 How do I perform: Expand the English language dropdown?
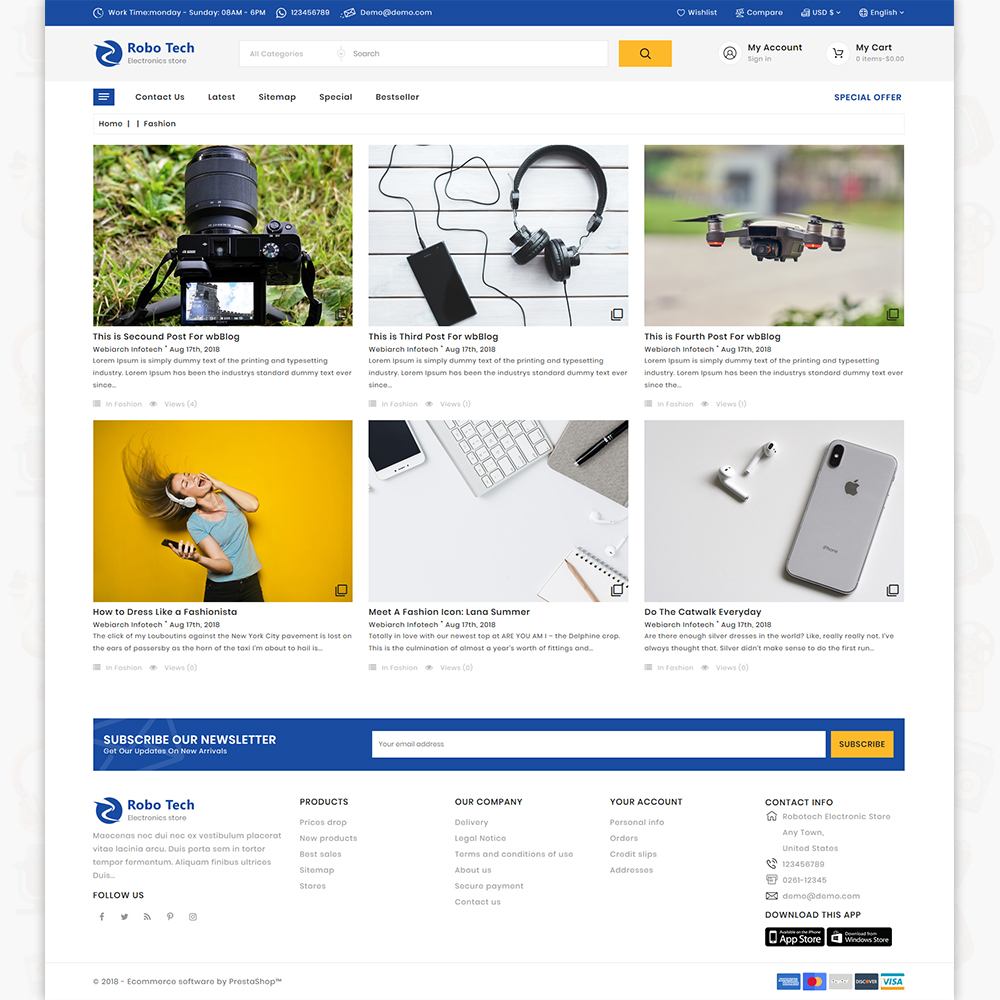pos(881,13)
